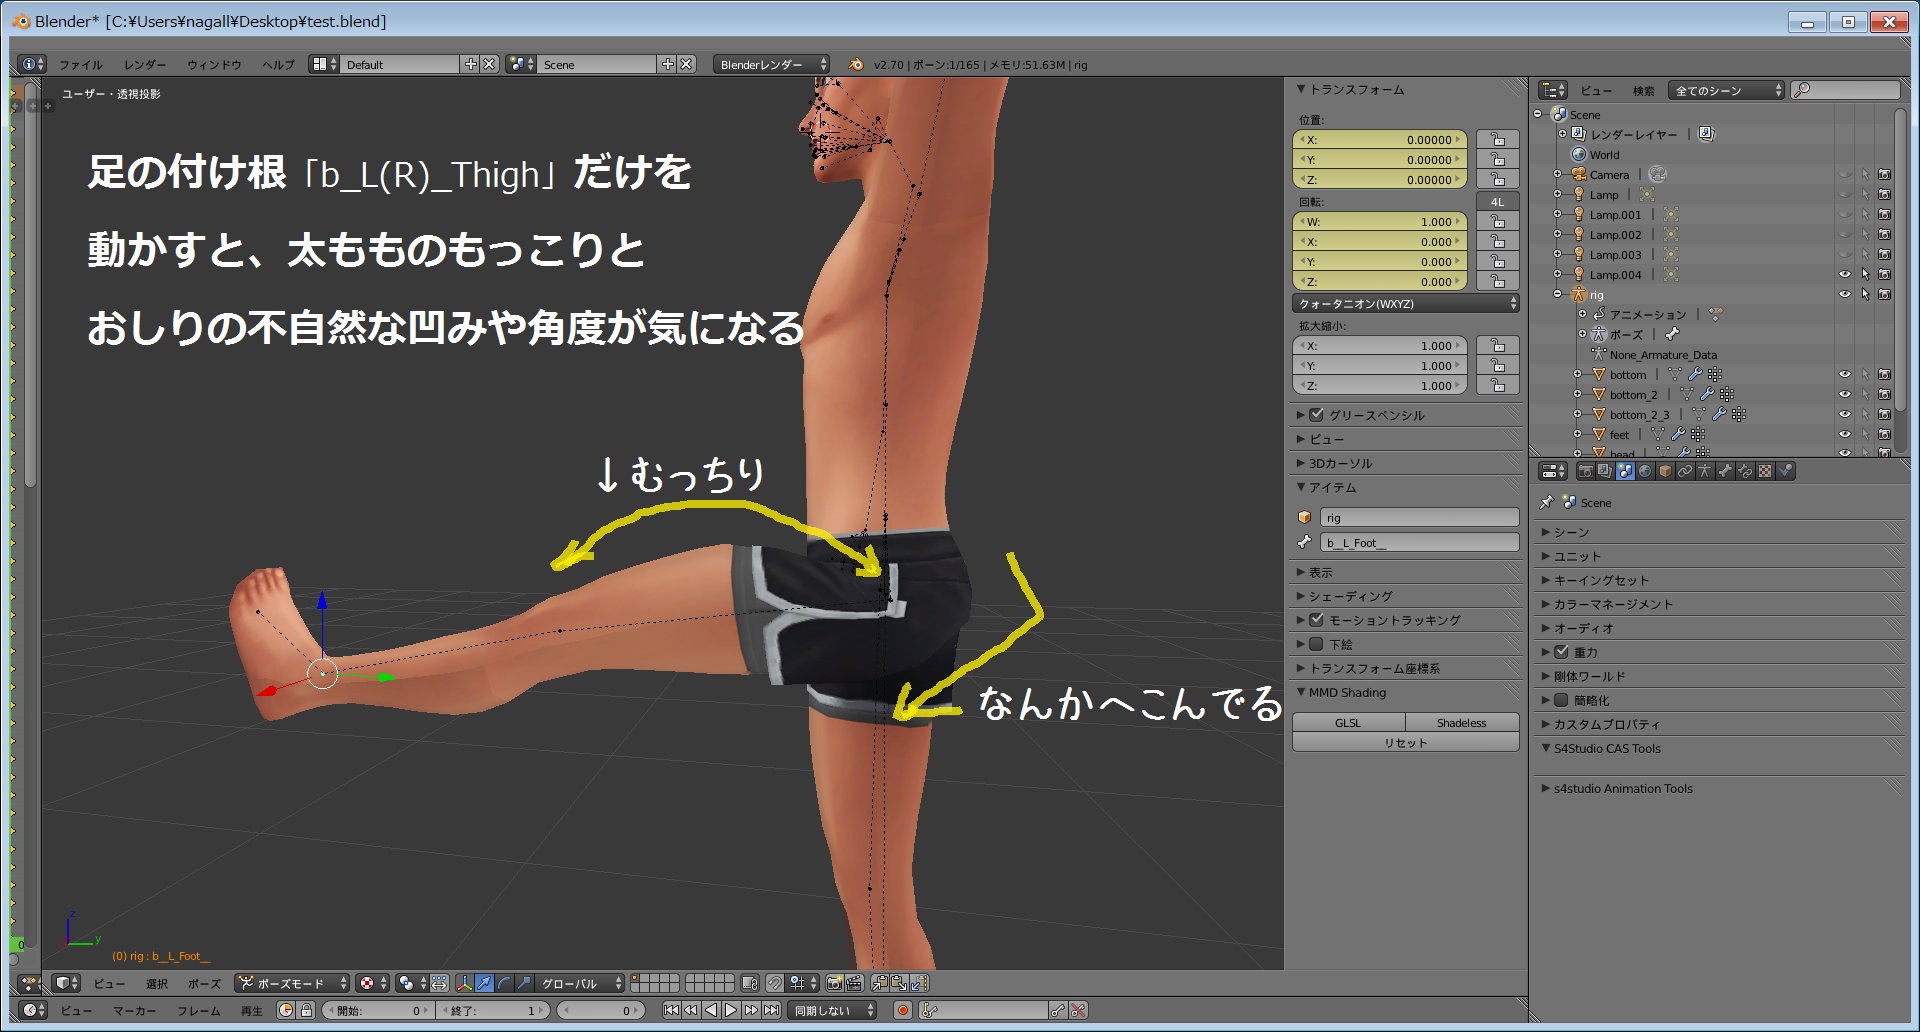Expand the ビュー panel in the sidebar
Viewport: 1920px width, 1032px height.
coord(1326,439)
